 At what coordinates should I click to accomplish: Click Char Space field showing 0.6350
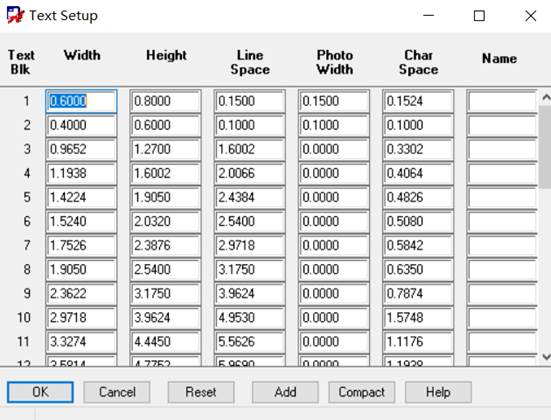pos(418,270)
